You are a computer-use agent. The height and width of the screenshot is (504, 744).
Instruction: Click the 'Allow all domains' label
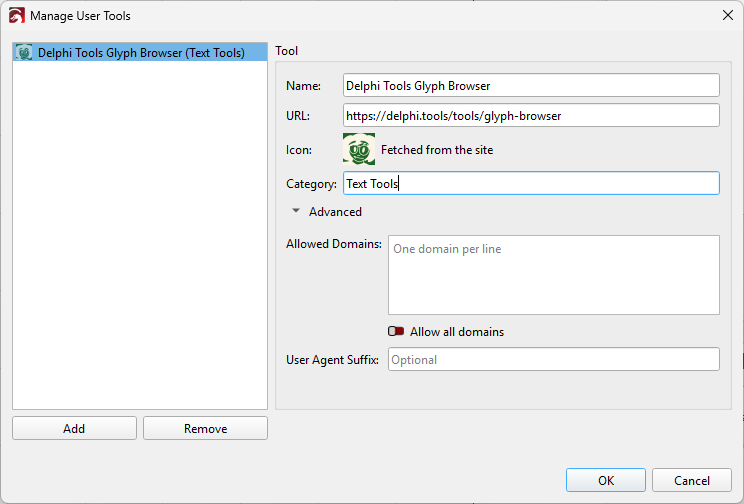click(457, 332)
